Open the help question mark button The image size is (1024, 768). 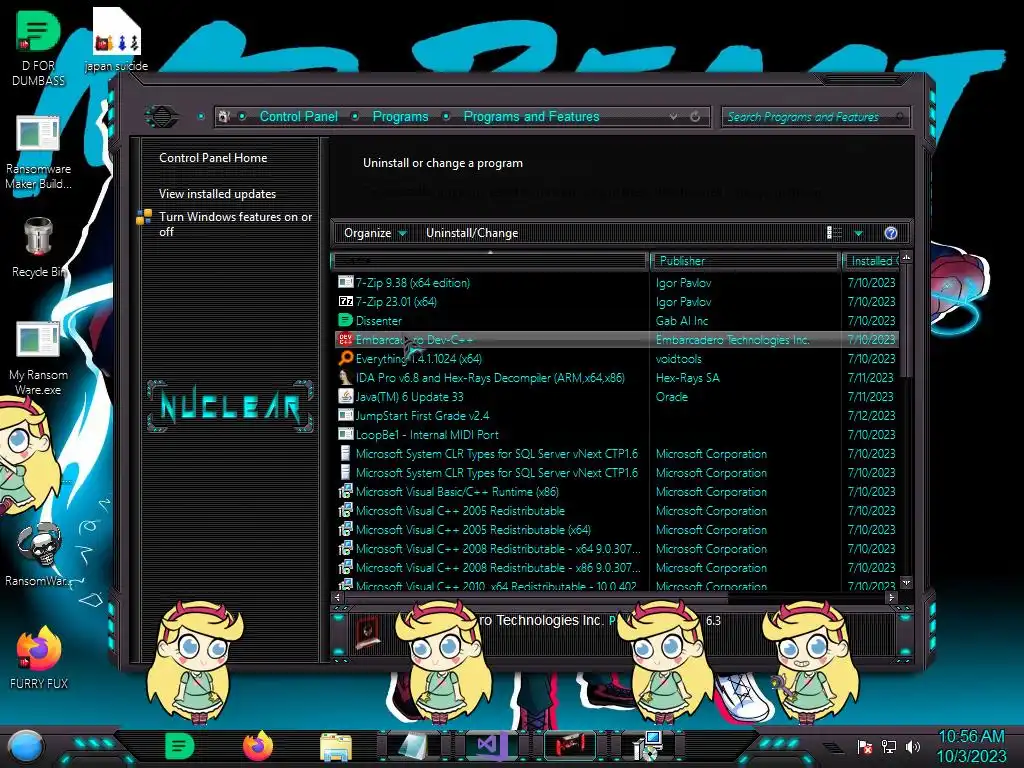[x=891, y=233]
